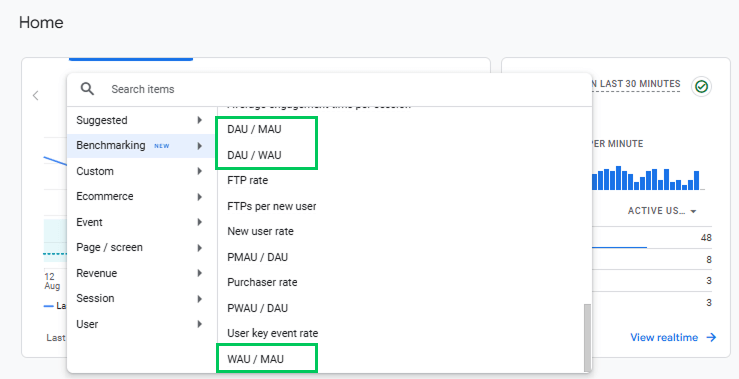Select the User key event rate metric
The image size is (739, 379).
(x=272, y=333)
